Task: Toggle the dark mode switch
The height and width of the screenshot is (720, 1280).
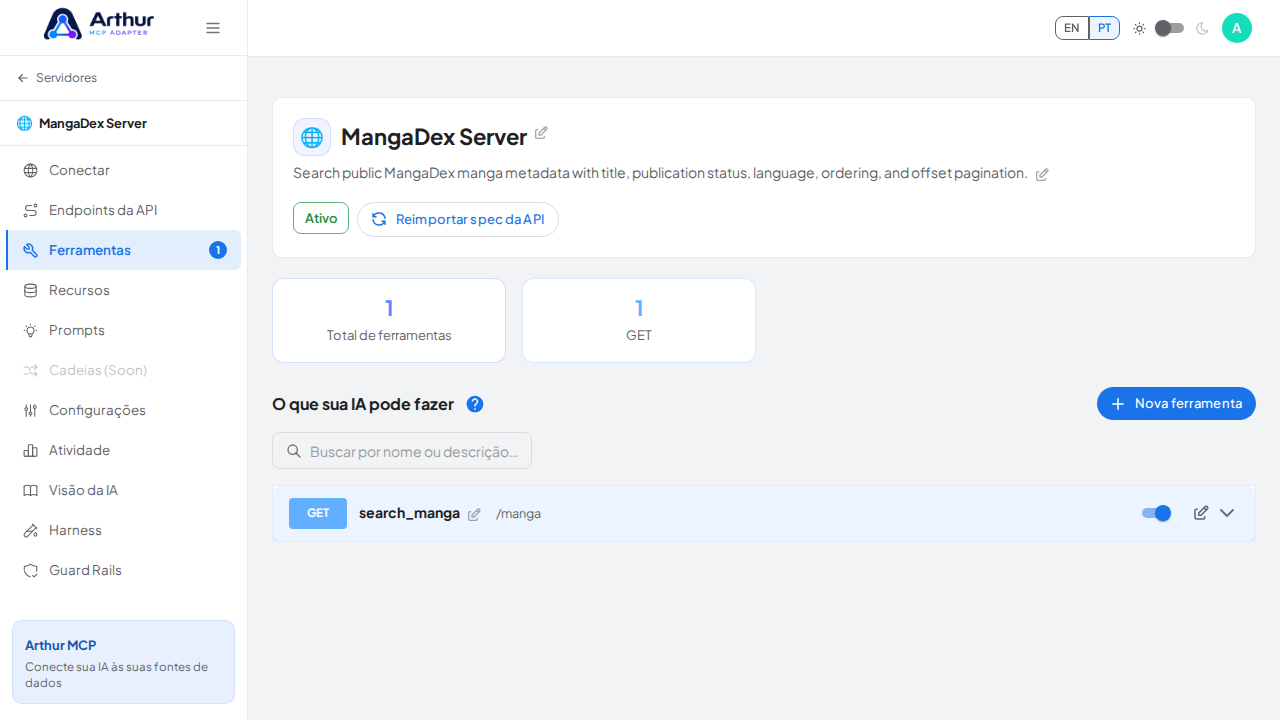Action: pyautogui.click(x=1169, y=28)
